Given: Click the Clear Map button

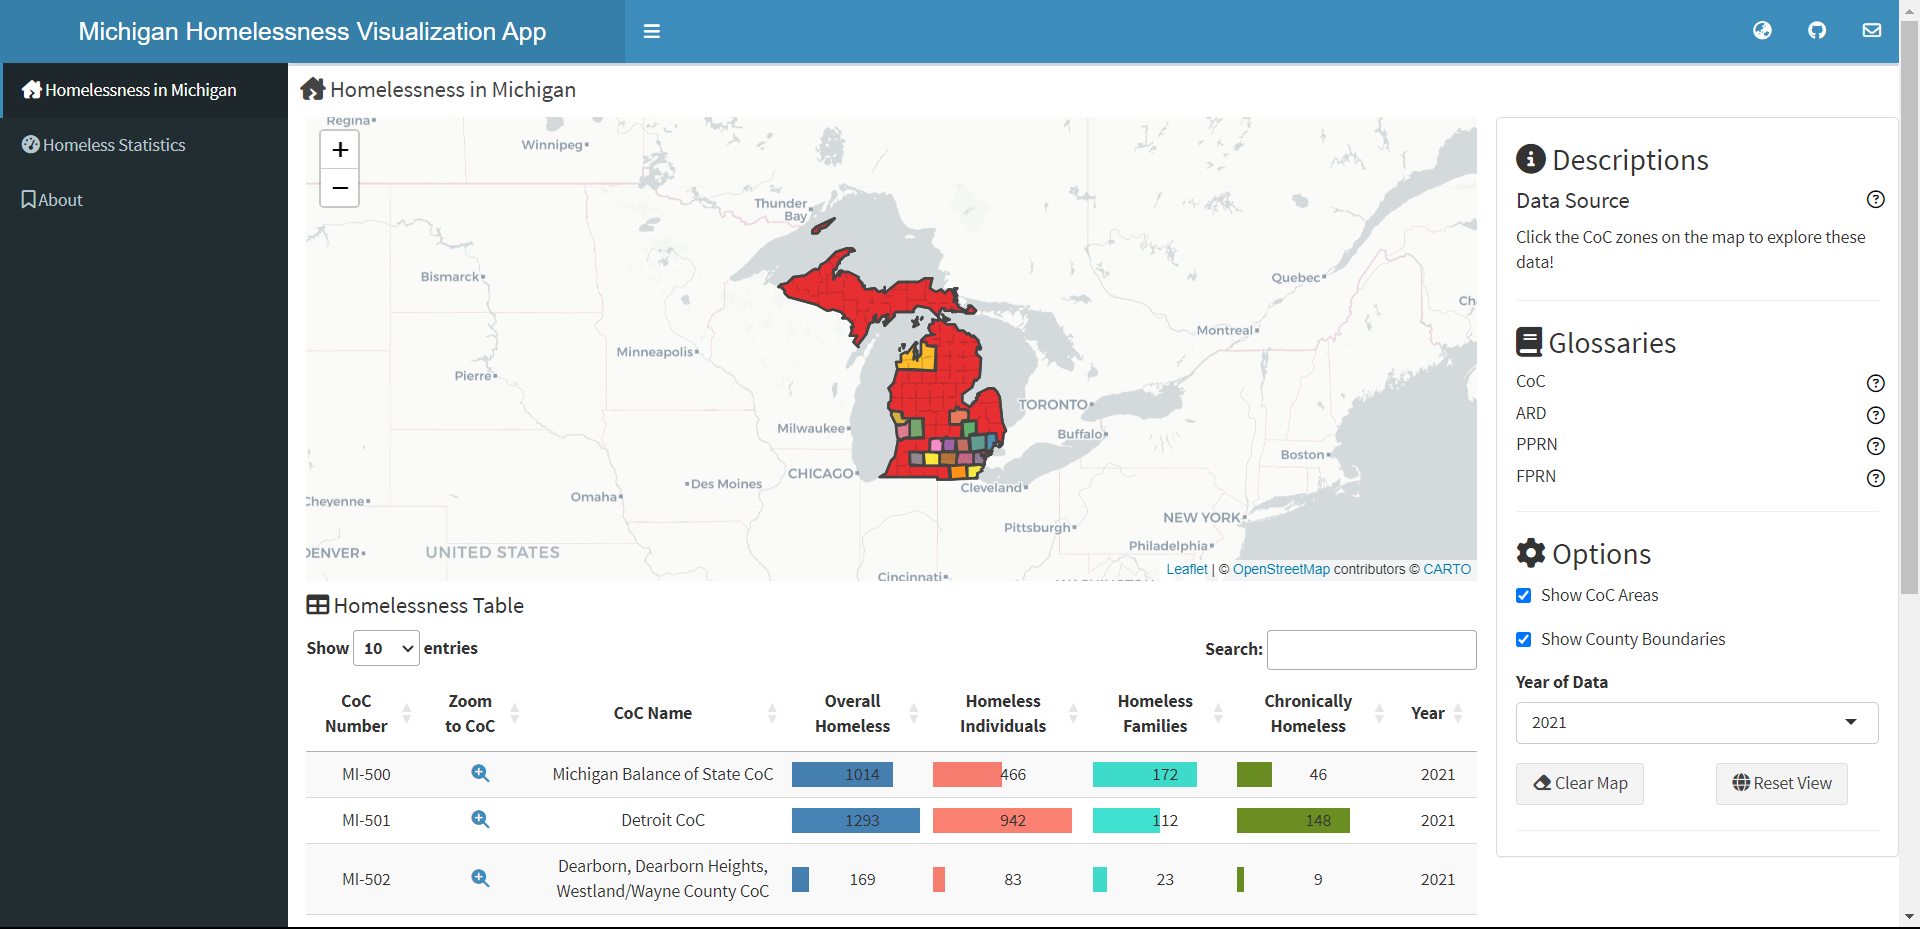Looking at the screenshot, I should tap(1580, 783).
